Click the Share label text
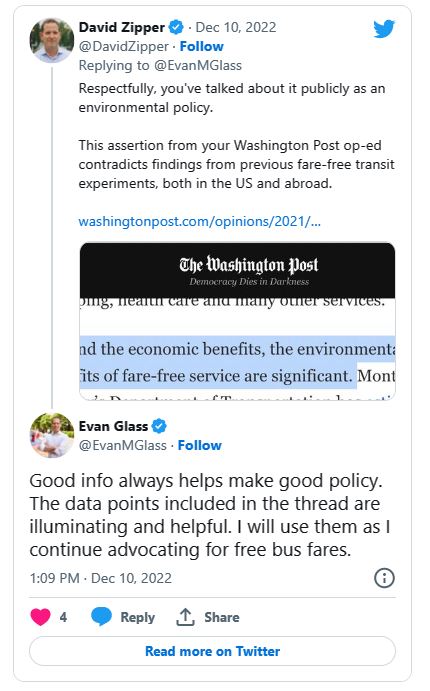The image size is (430, 691). click(222, 617)
